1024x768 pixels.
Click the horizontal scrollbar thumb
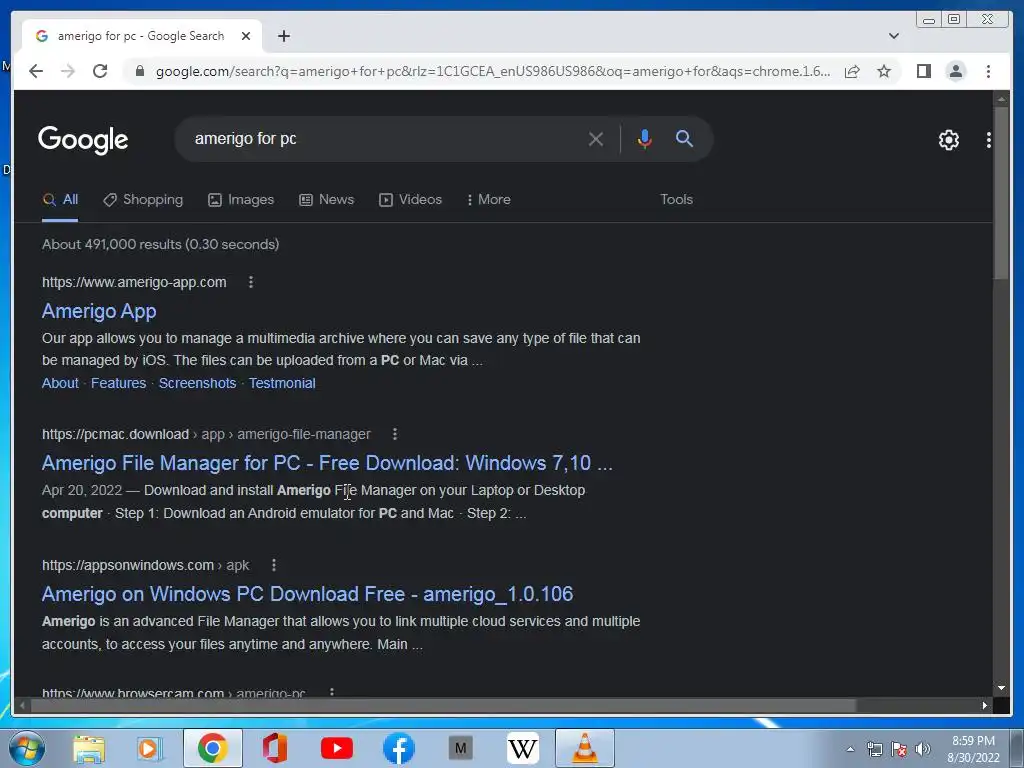click(x=444, y=705)
